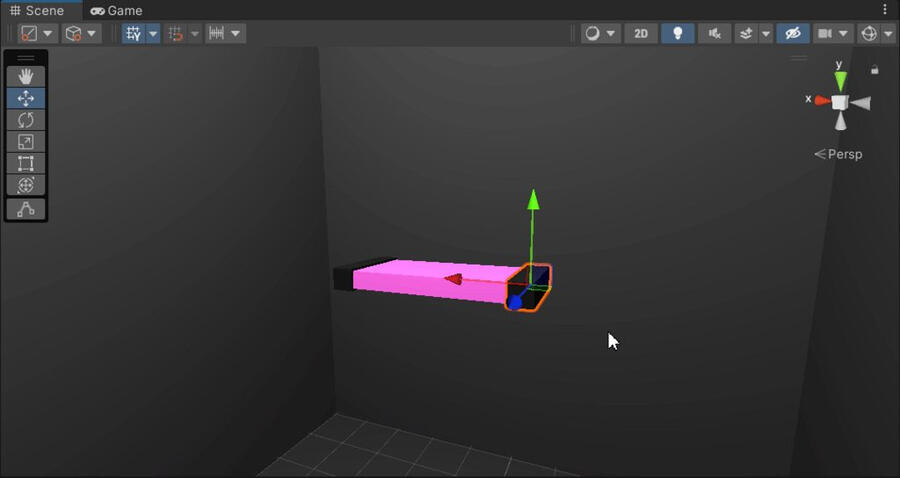The height and width of the screenshot is (478, 900).
Task: Switch to the Game tab
Action: coord(116,10)
